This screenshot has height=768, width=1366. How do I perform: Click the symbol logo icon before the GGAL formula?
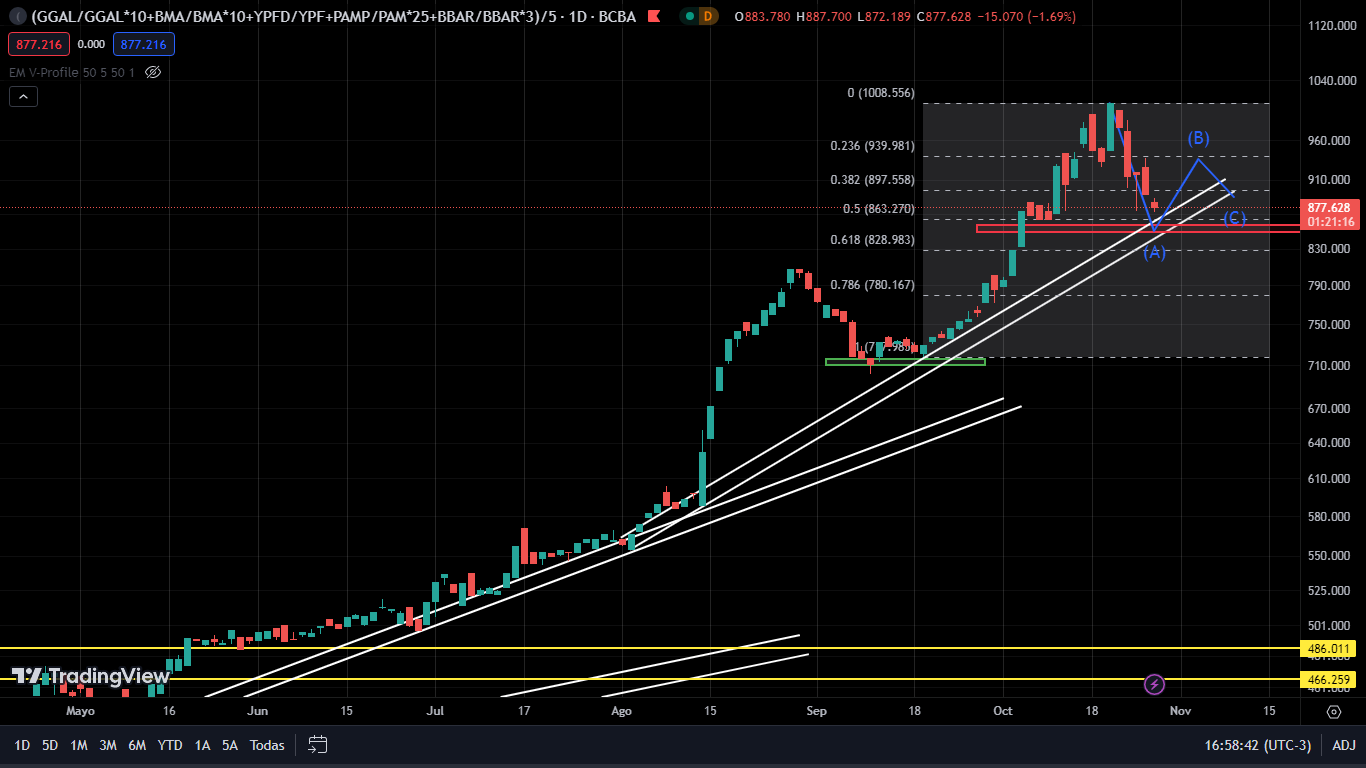pyautogui.click(x=15, y=16)
